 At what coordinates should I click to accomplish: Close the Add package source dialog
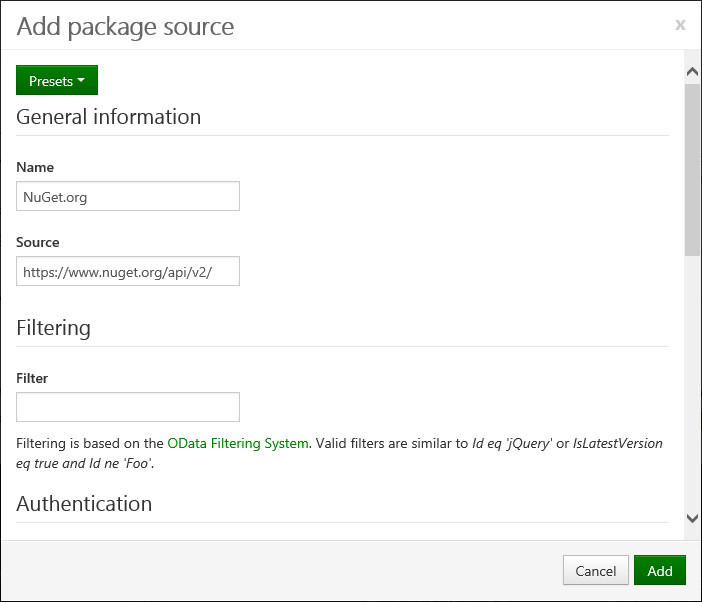pyautogui.click(x=681, y=25)
